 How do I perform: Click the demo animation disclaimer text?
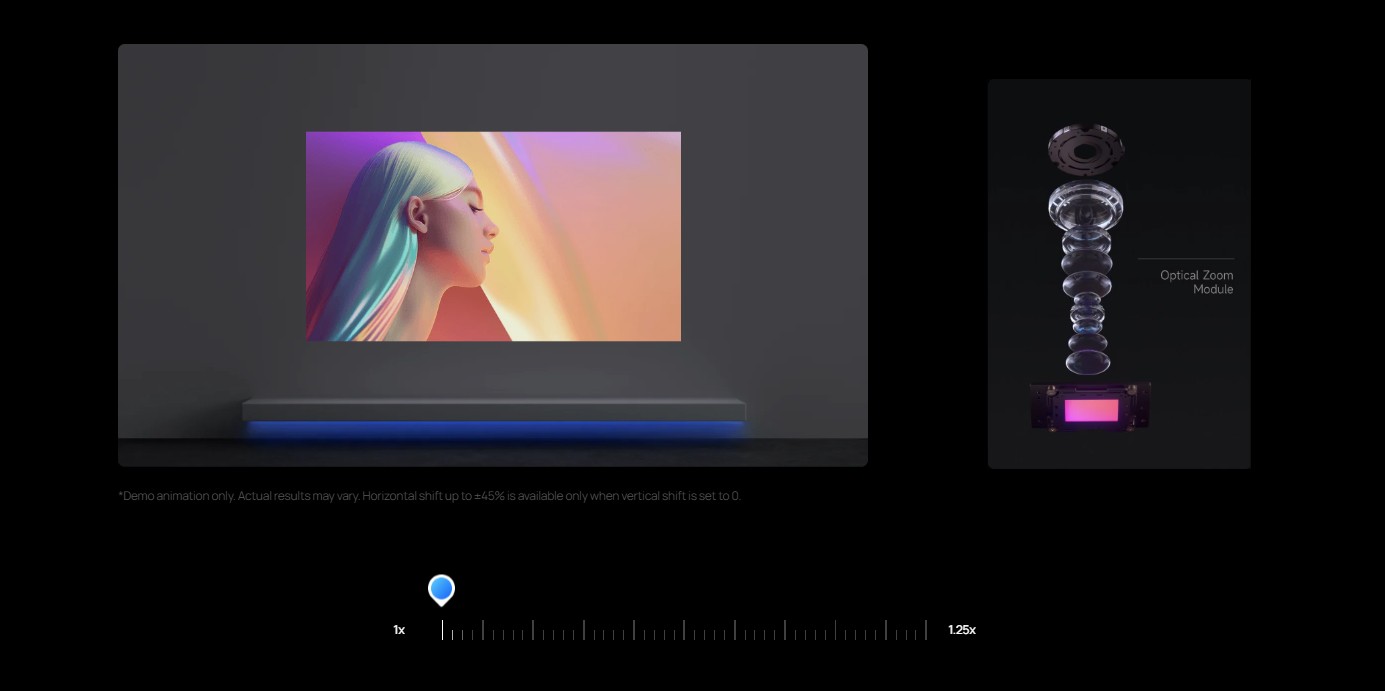point(429,496)
